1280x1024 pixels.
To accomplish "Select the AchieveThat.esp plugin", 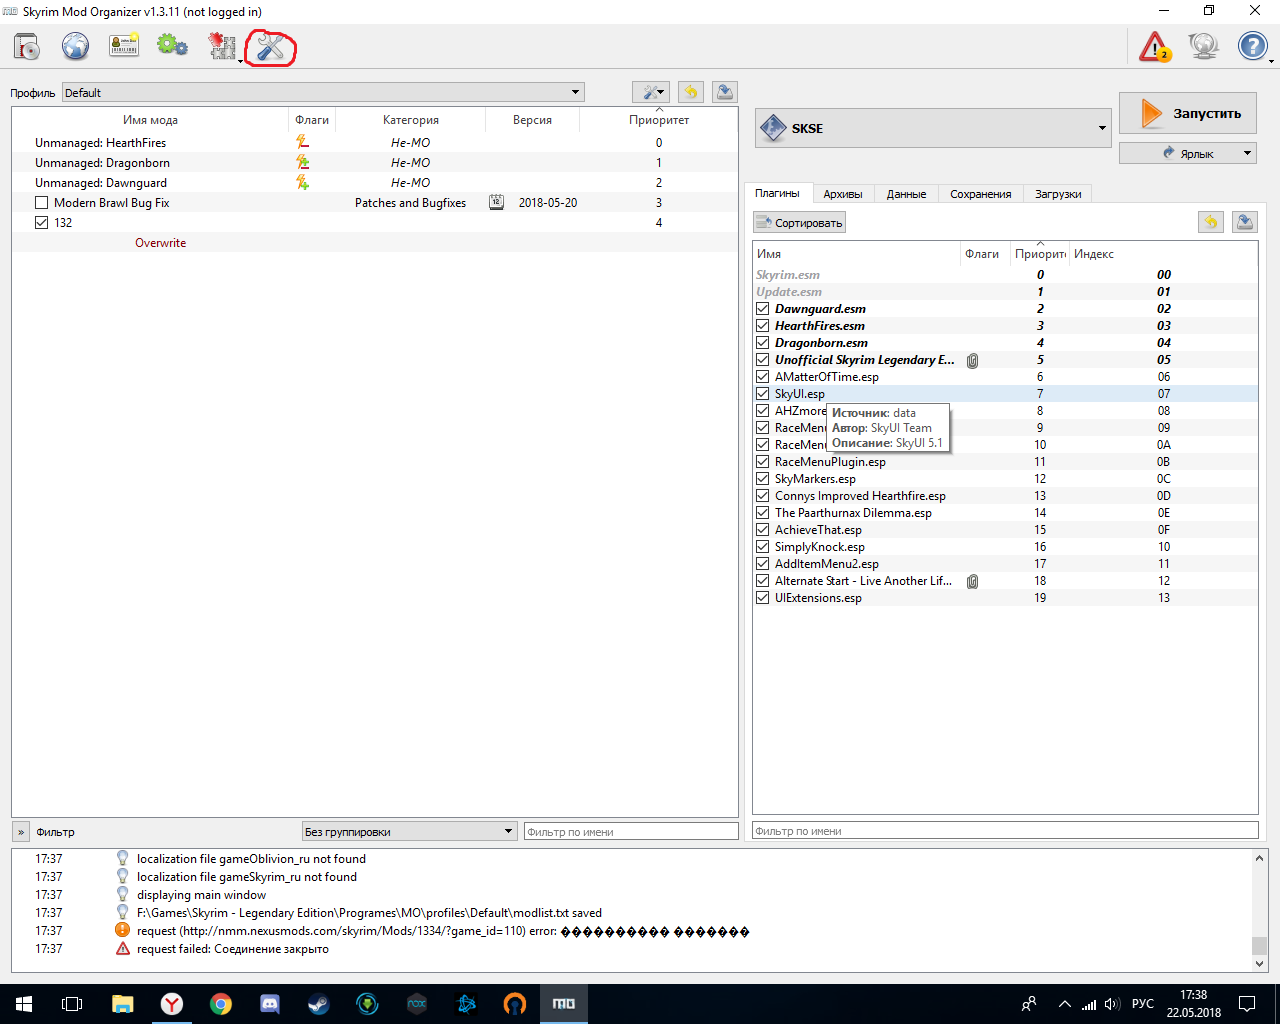I will (818, 530).
